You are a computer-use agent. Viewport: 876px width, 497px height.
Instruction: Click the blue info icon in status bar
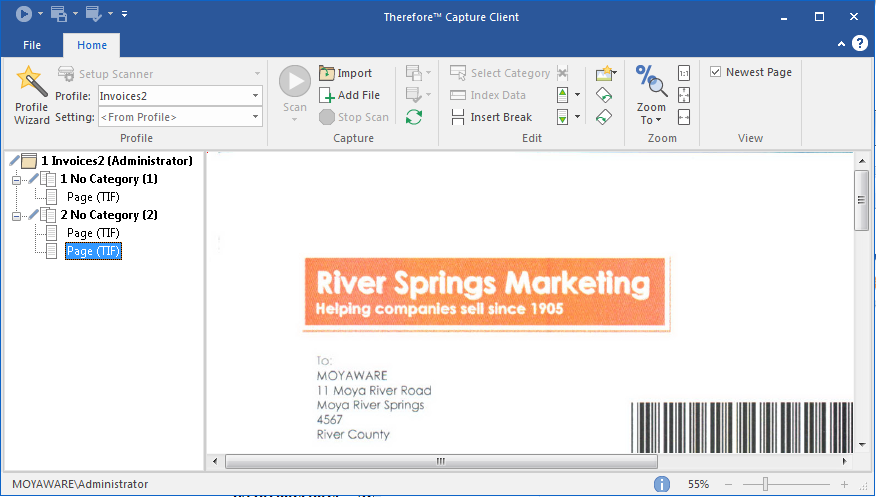tap(662, 484)
